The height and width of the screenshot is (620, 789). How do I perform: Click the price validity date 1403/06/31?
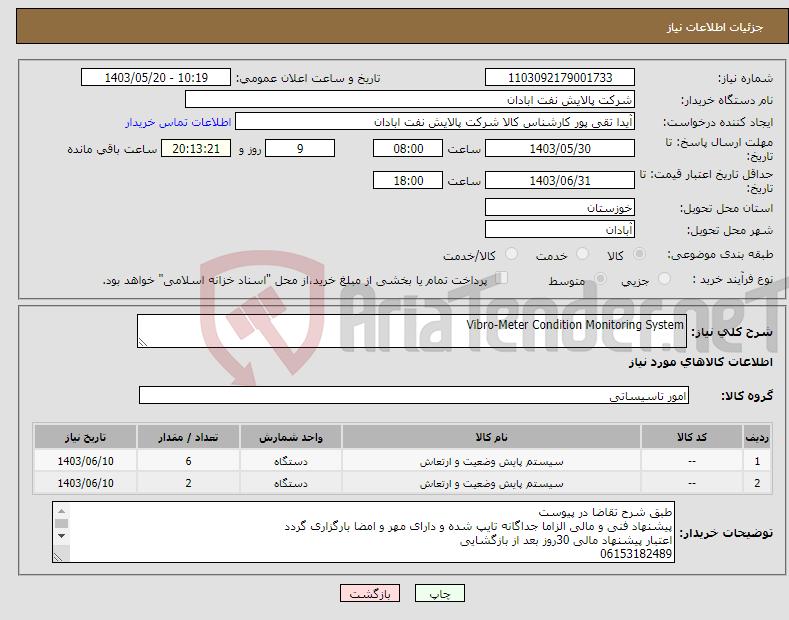pyautogui.click(x=560, y=180)
